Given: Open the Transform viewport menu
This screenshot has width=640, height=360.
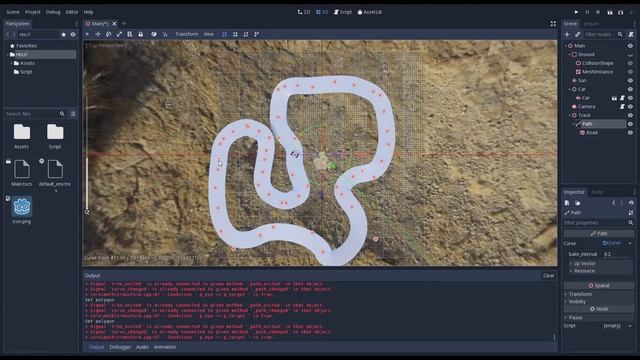Looking at the screenshot, I should click(x=187, y=34).
